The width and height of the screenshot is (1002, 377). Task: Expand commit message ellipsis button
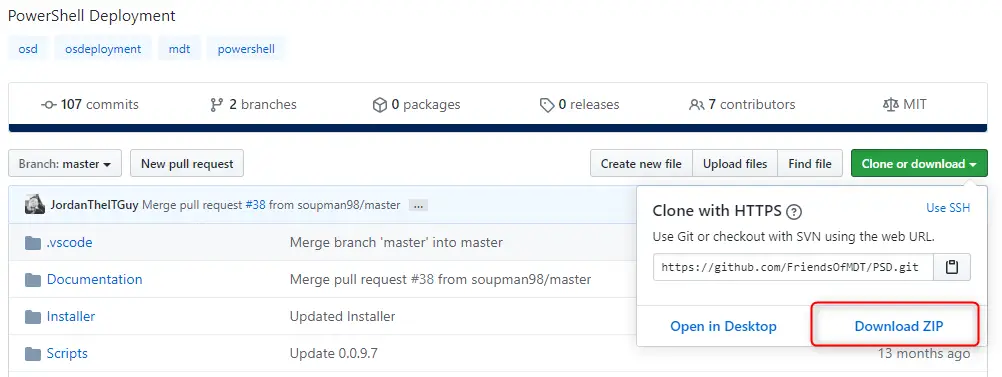pyautogui.click(x=419, y=206)
